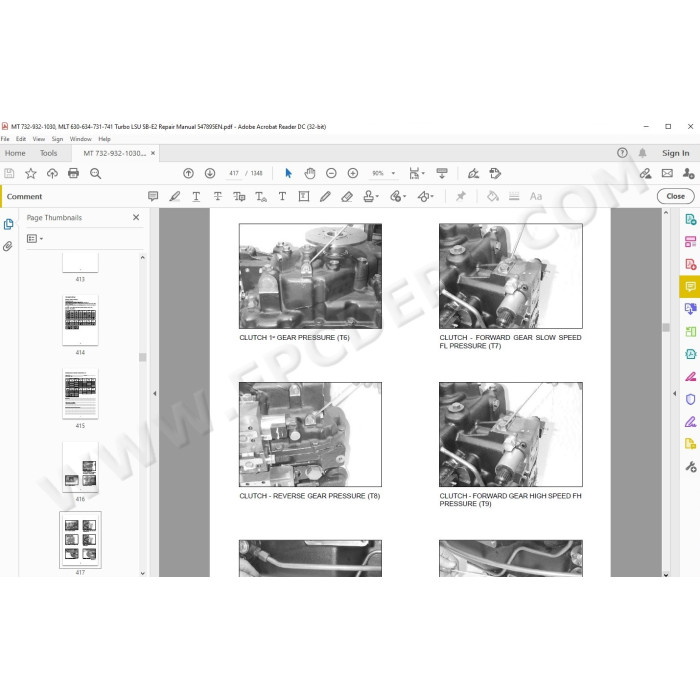Open the Edit menu

[x=21, y=139]
